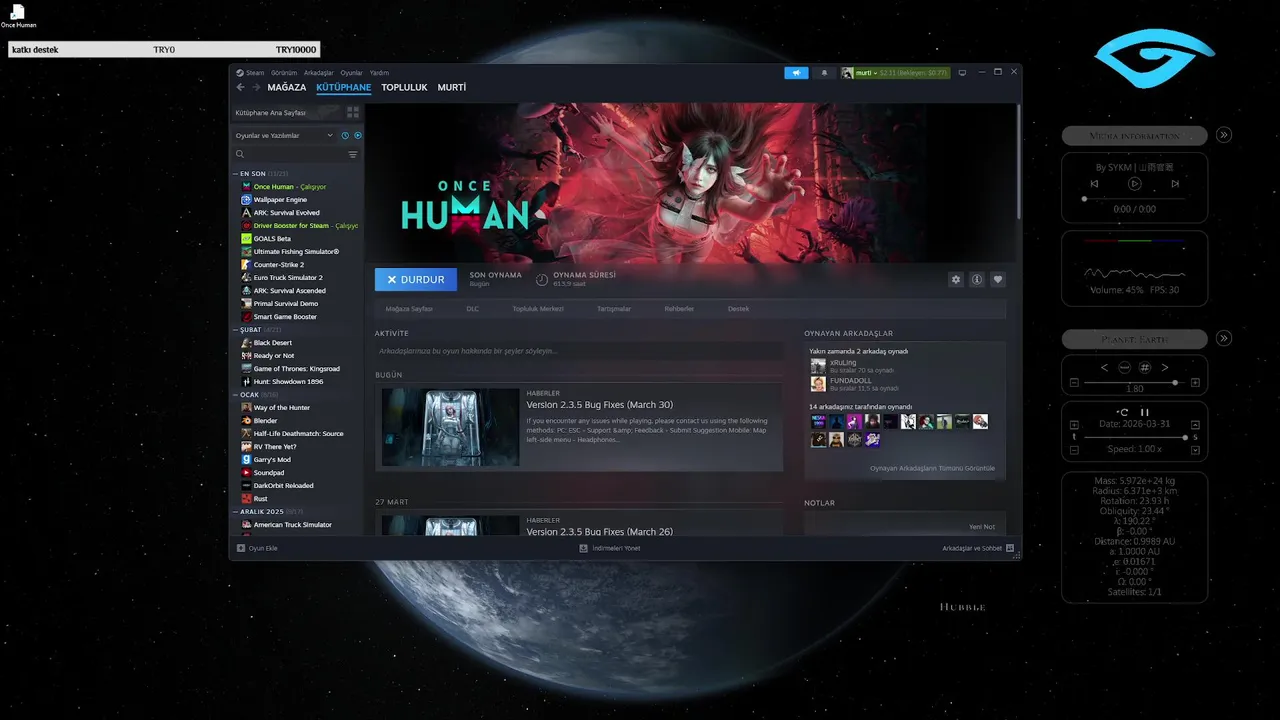Select Euro Truck Simulator 2 entry

288,278
